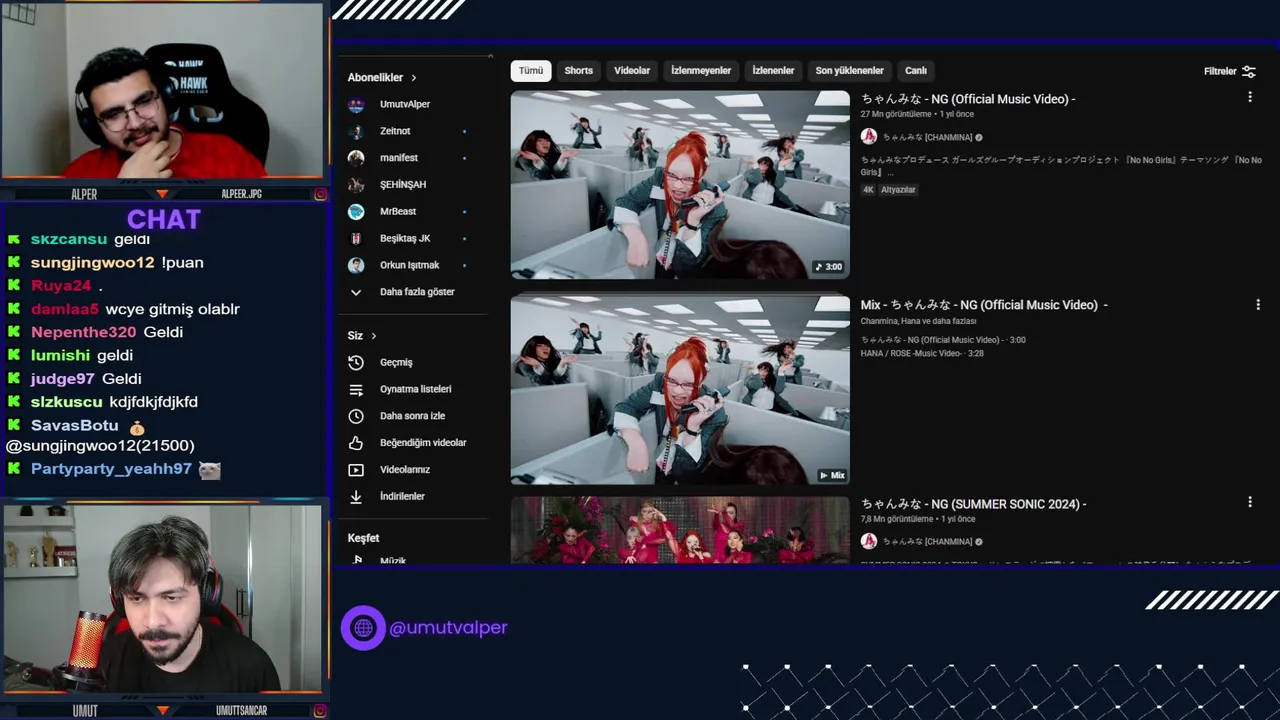The width and height of the screenshot is (1280, 720).
Task: Click chat username sungjingwoo12
Action: [x=92, y=263]
